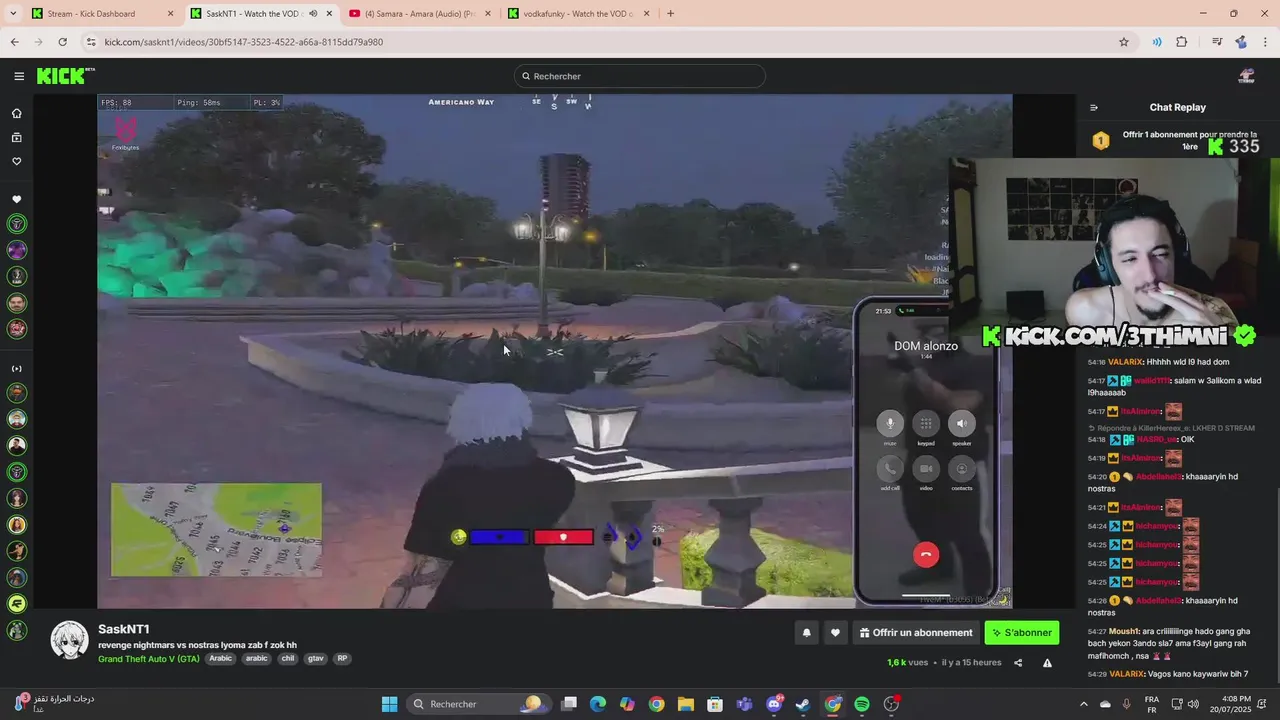Open Task View from the taskbar
The width and height of the screenshot is (1280, 720).
tap(569, 704)
